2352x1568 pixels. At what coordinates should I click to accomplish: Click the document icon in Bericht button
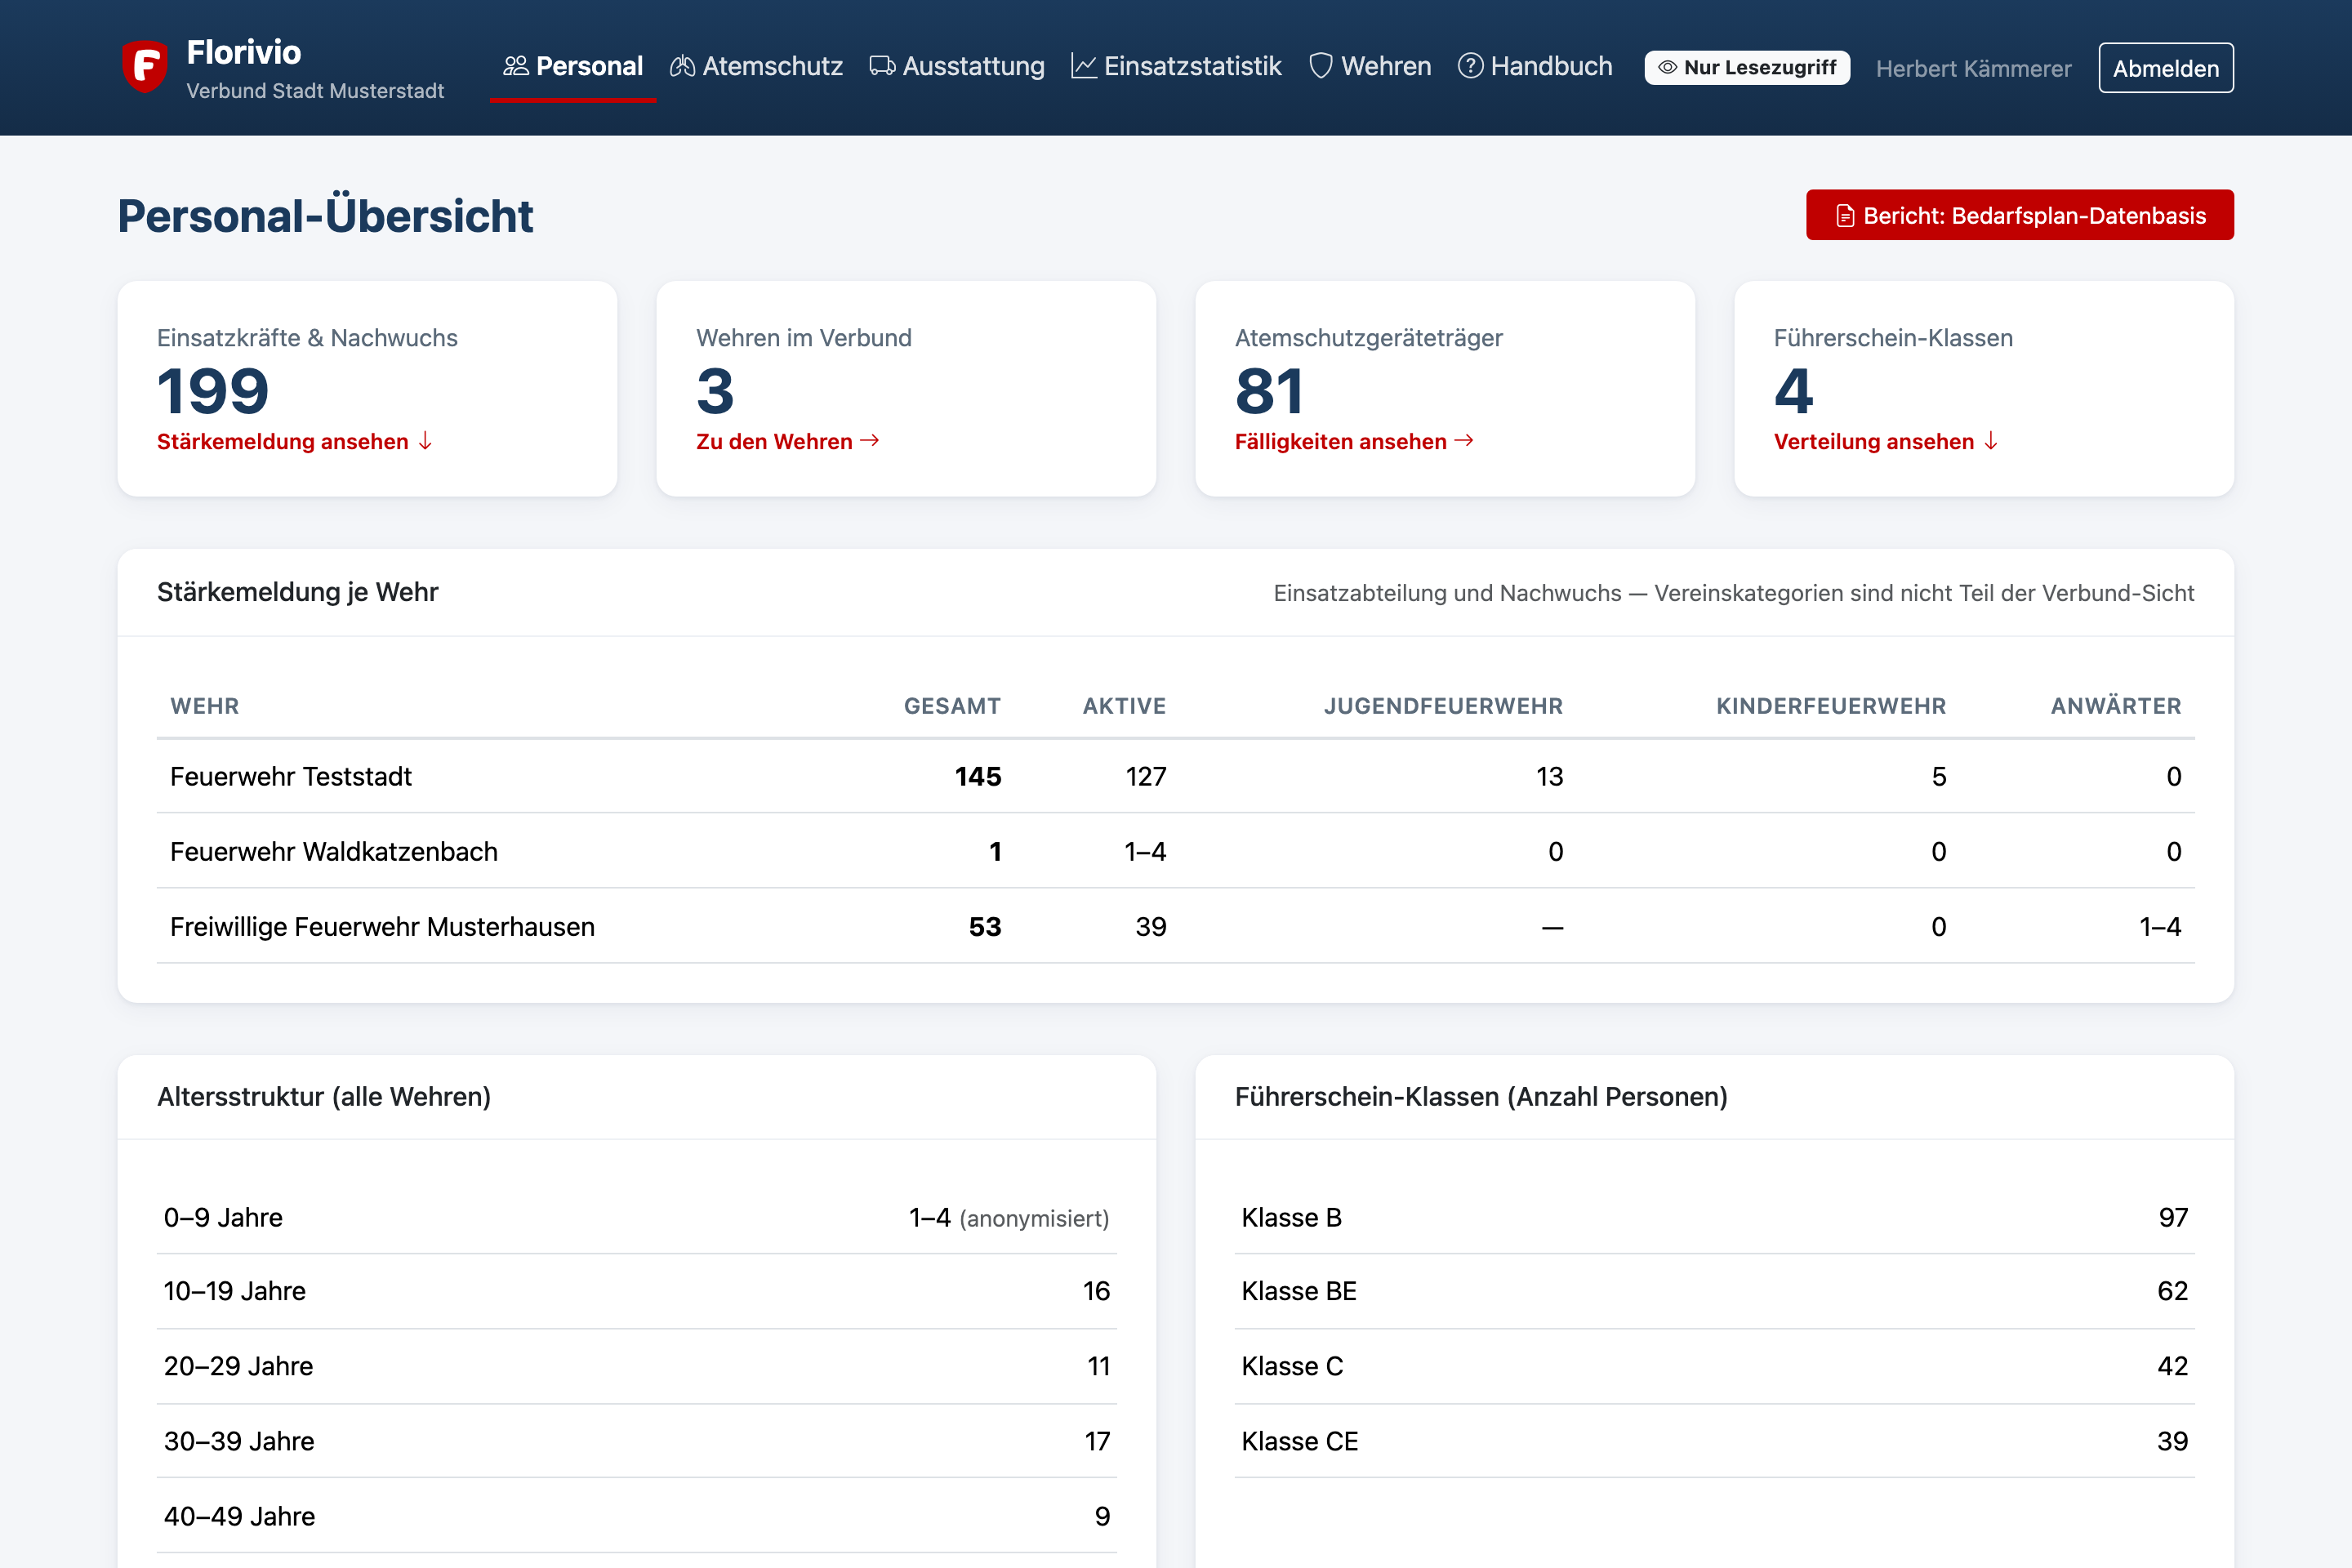coord(1845,216)
